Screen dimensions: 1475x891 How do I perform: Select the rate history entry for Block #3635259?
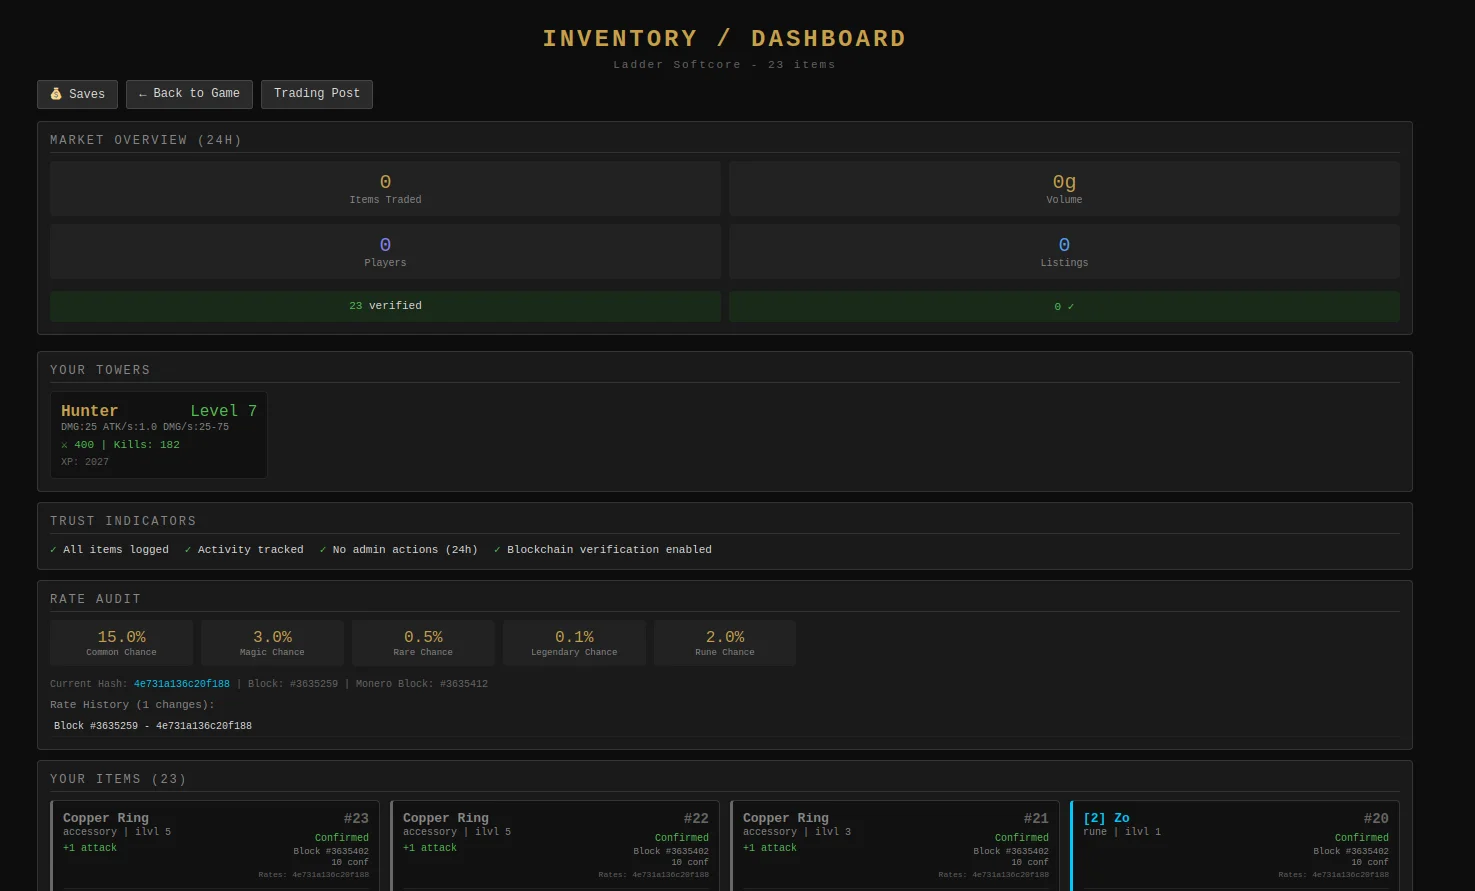153,726
